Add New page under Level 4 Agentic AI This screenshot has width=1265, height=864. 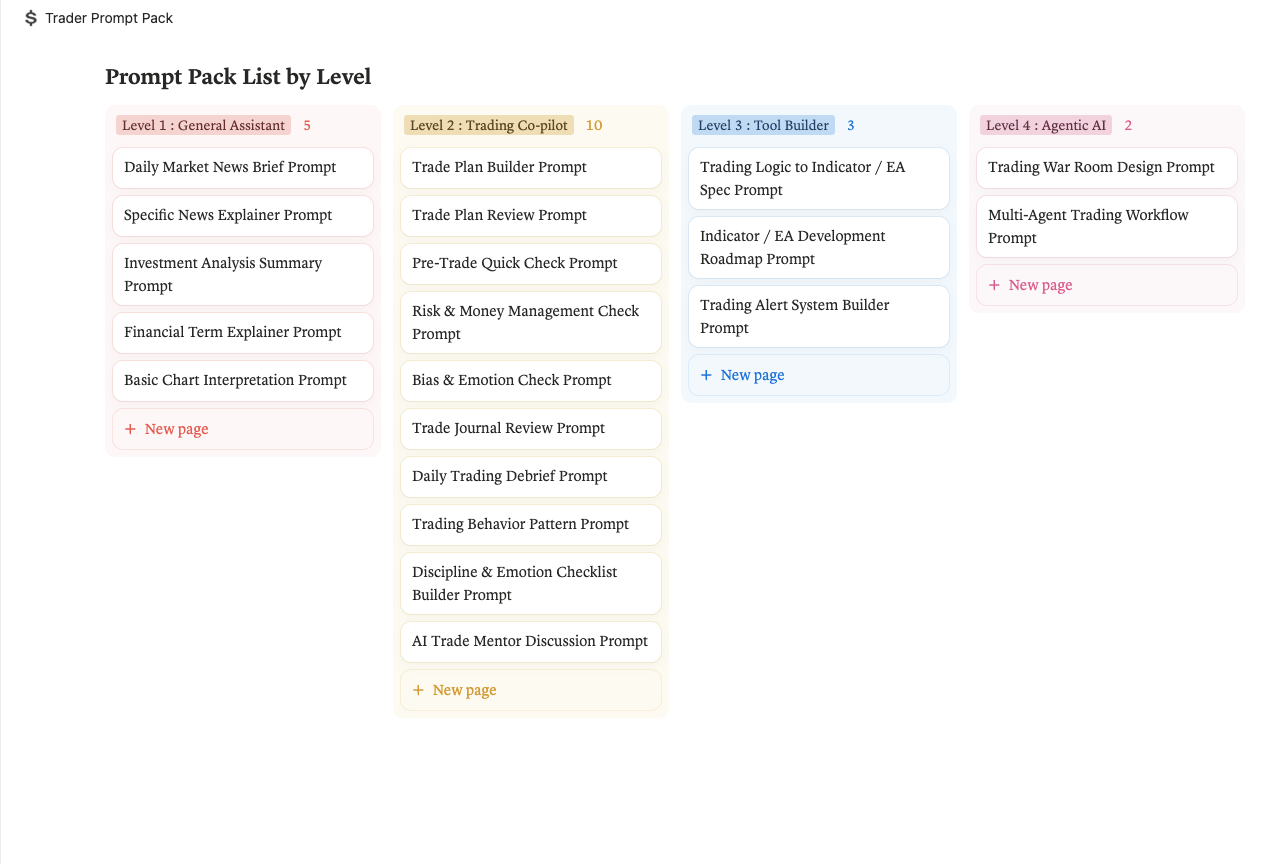[1107, 285]
